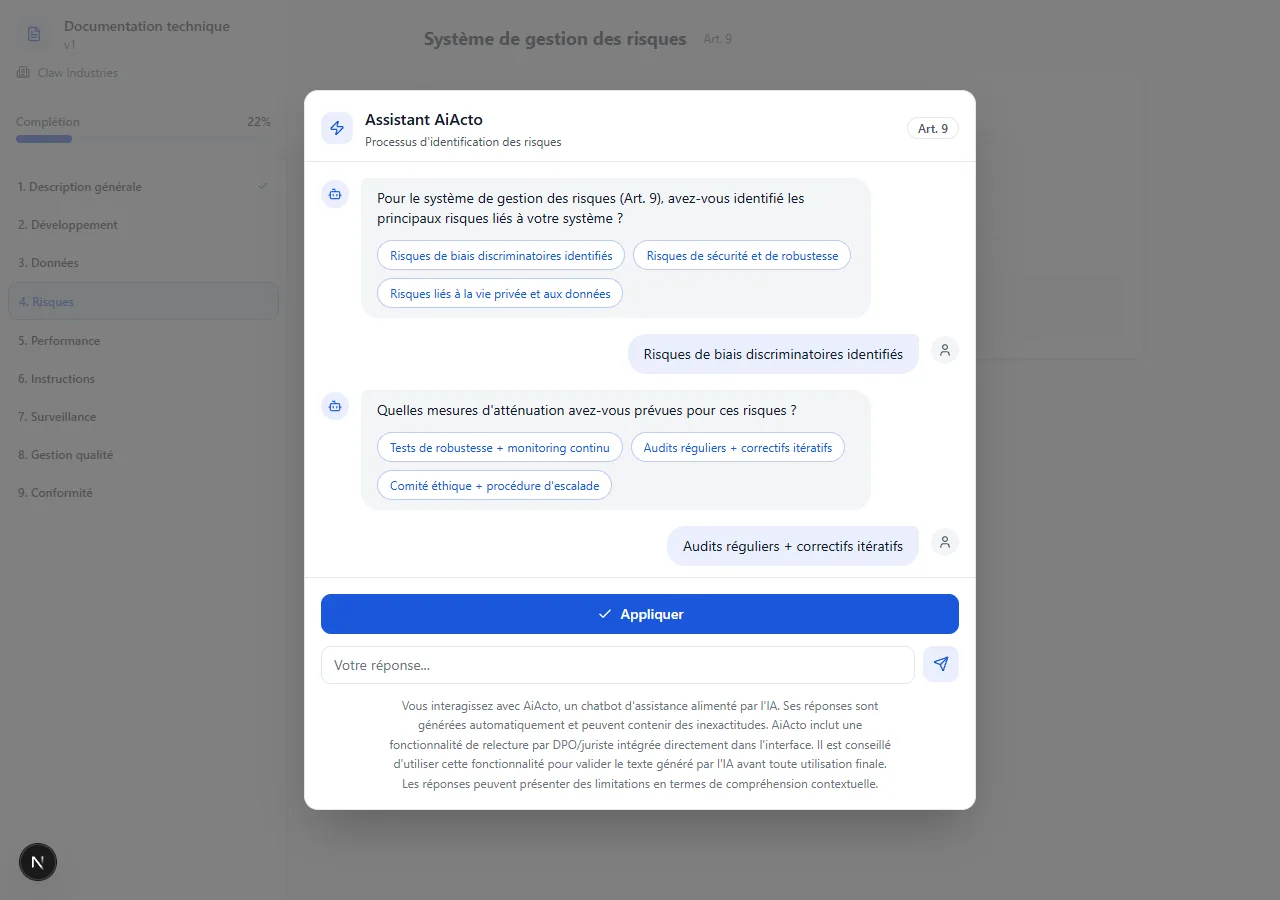The height and width of the screenshot is (900, 1280).
Task: Open '1. Description générale' section
Action: tap(80, 187)
